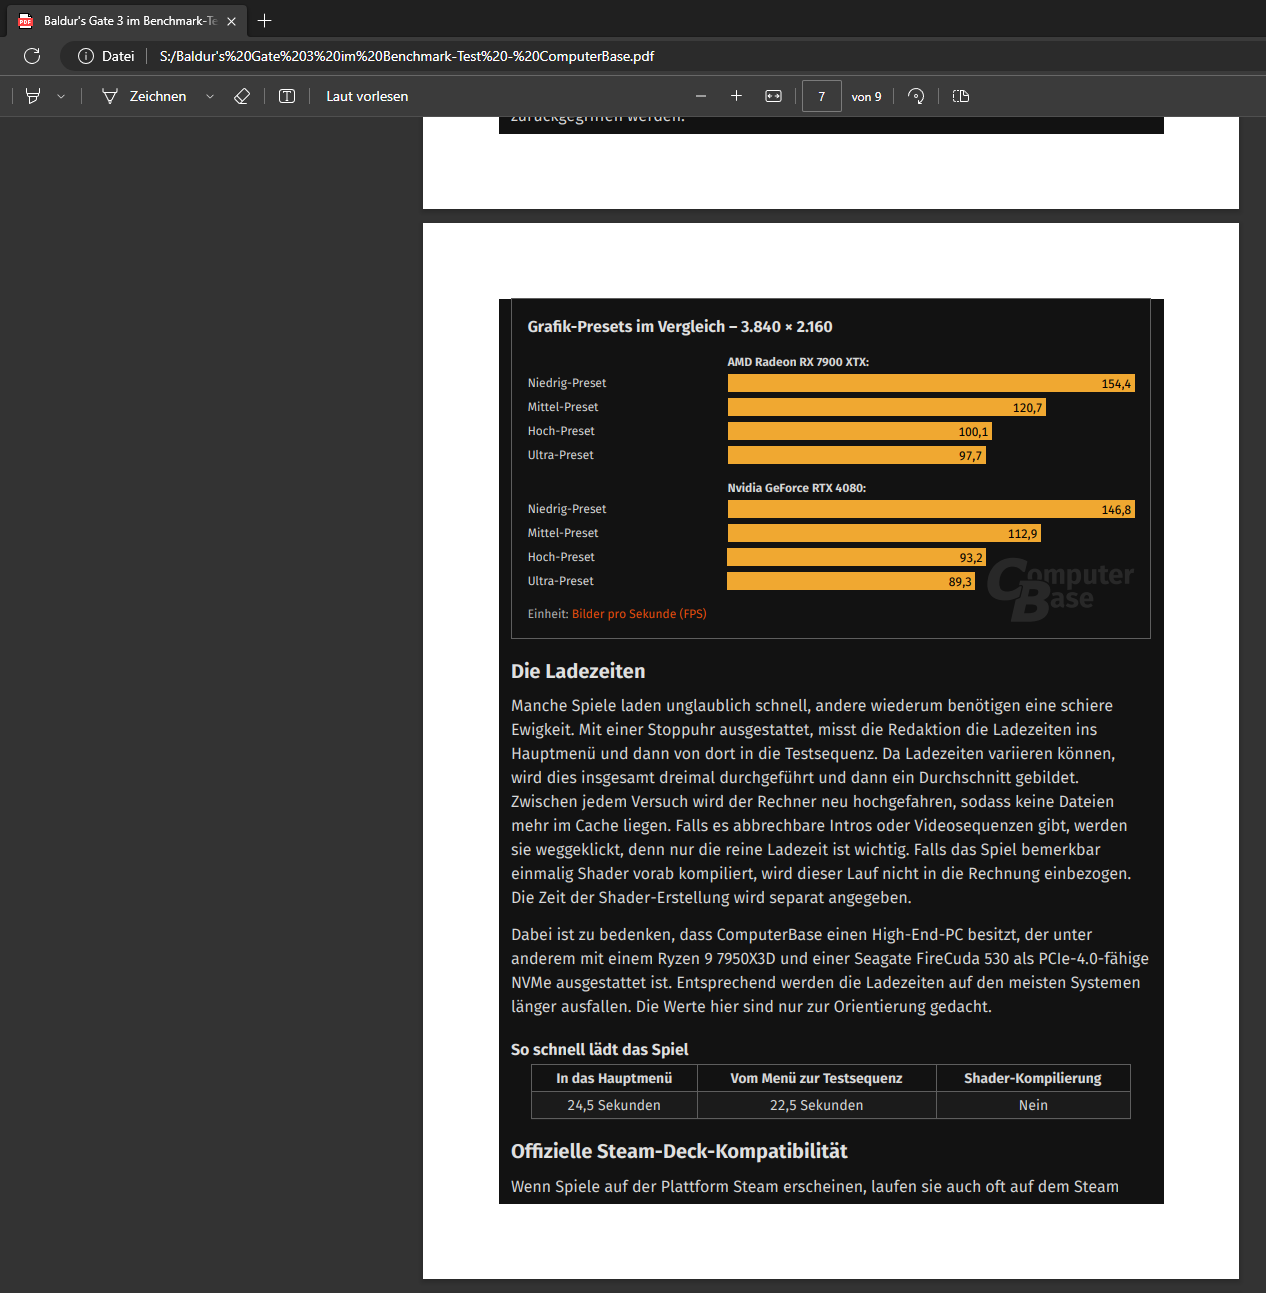This screenshot has height=1293, width=1266.
Task: Click the address bar file path
Action: [x=407, y=56]
